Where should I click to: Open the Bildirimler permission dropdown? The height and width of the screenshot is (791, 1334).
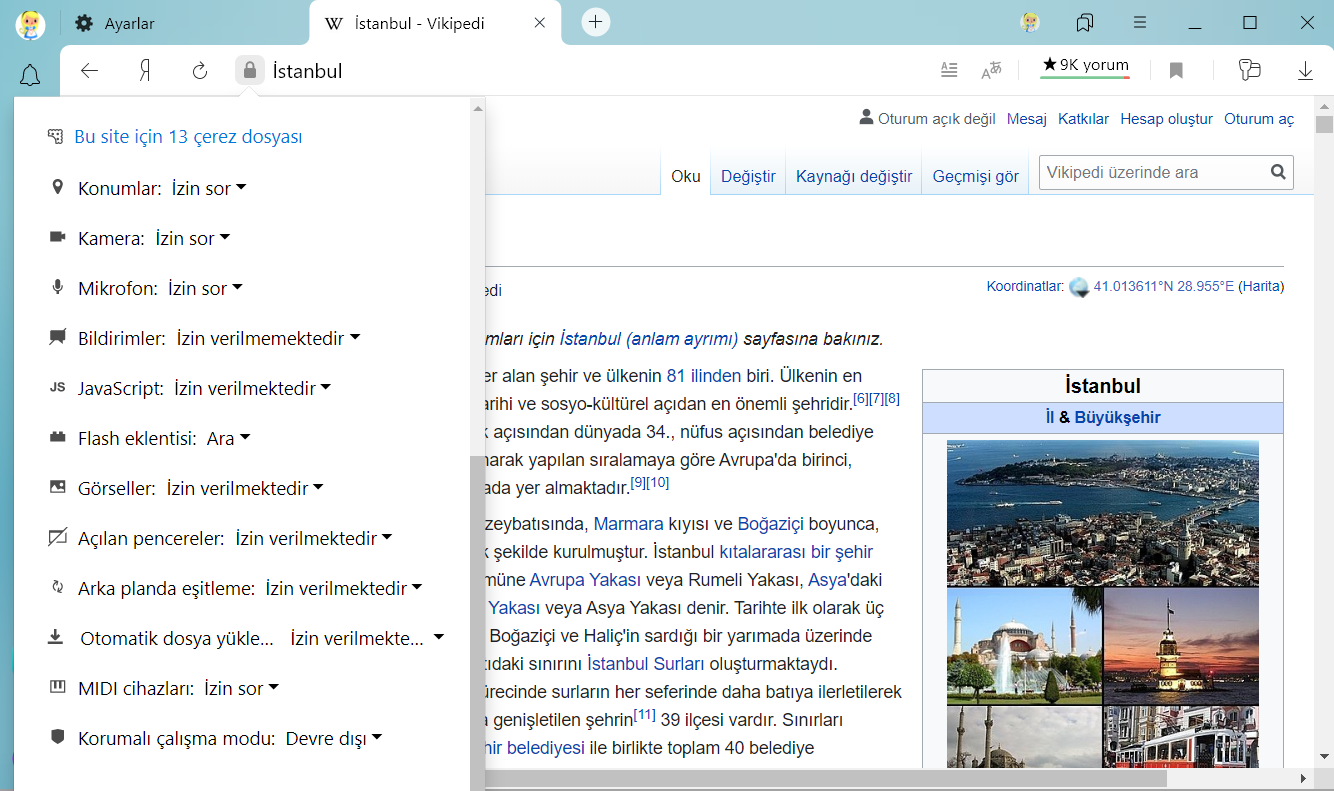click(x=268, y=338)
